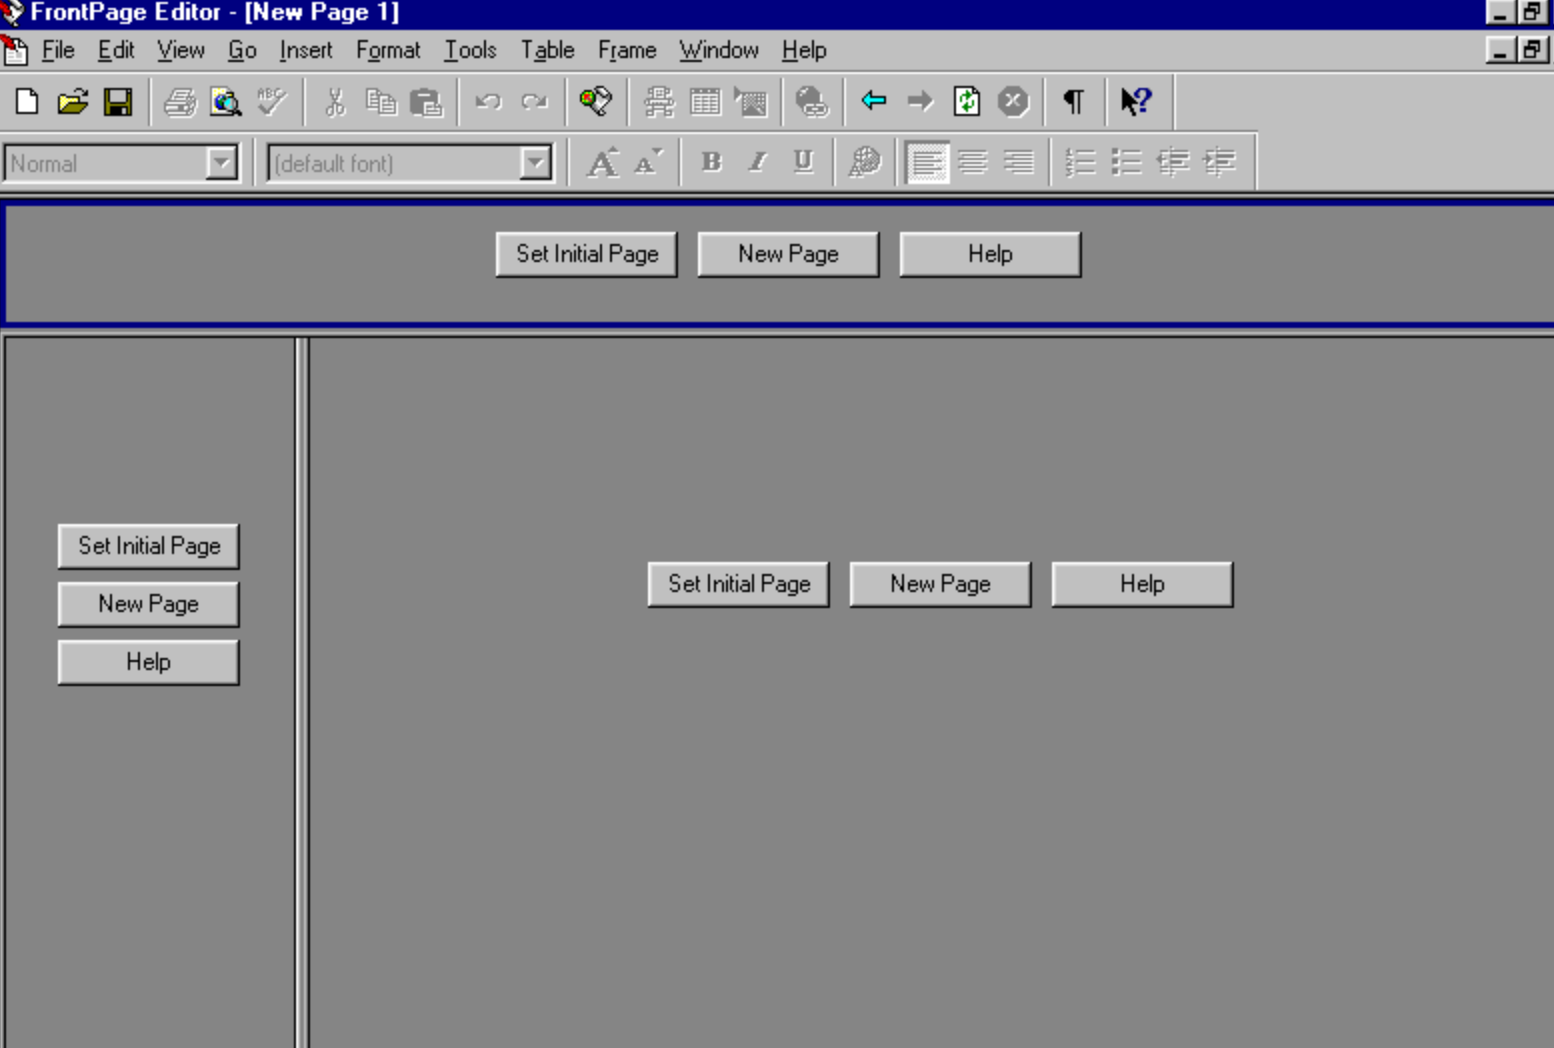The height and width of the screenshot is (1048, 1554).
Task: Click Help button in left frame
Action: (149, 662)
